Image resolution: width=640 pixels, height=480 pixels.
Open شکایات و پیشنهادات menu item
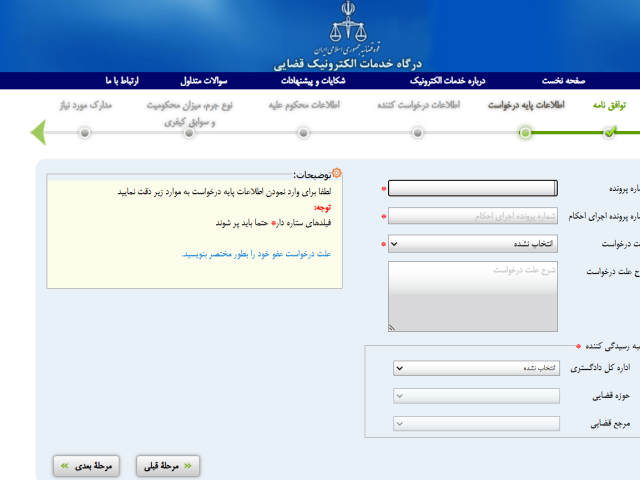tap(313, 81)
